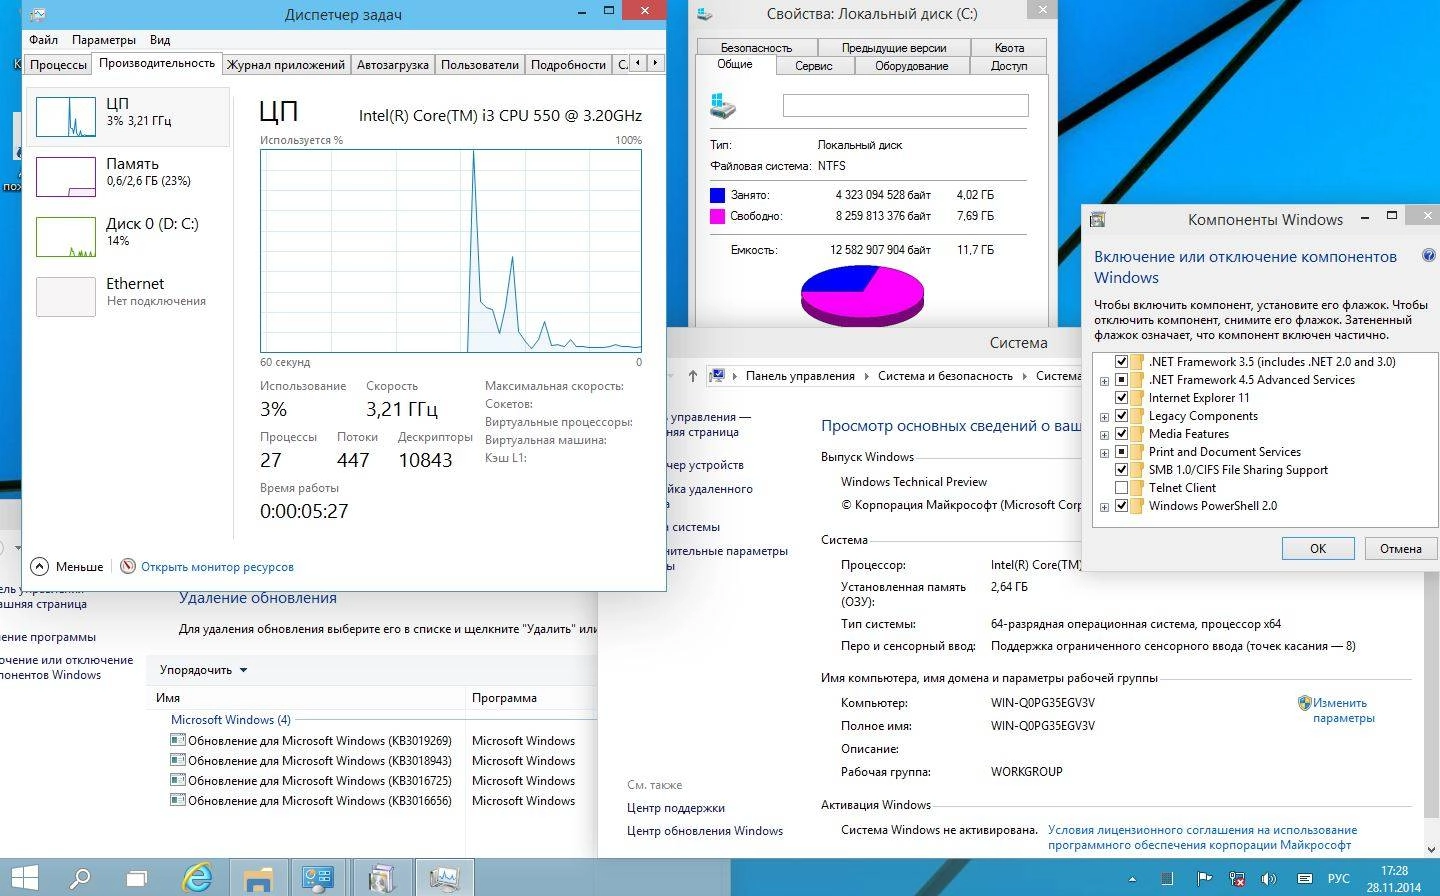Open the 'Файл' menu in Task Manager
The height and width of the screenshot is (896, 1440).
(43, 40)
